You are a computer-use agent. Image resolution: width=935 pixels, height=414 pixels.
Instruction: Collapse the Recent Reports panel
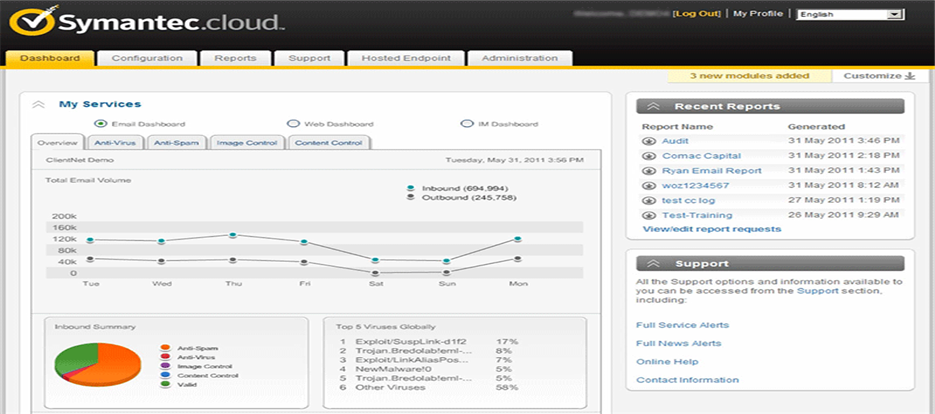point(653,106)
